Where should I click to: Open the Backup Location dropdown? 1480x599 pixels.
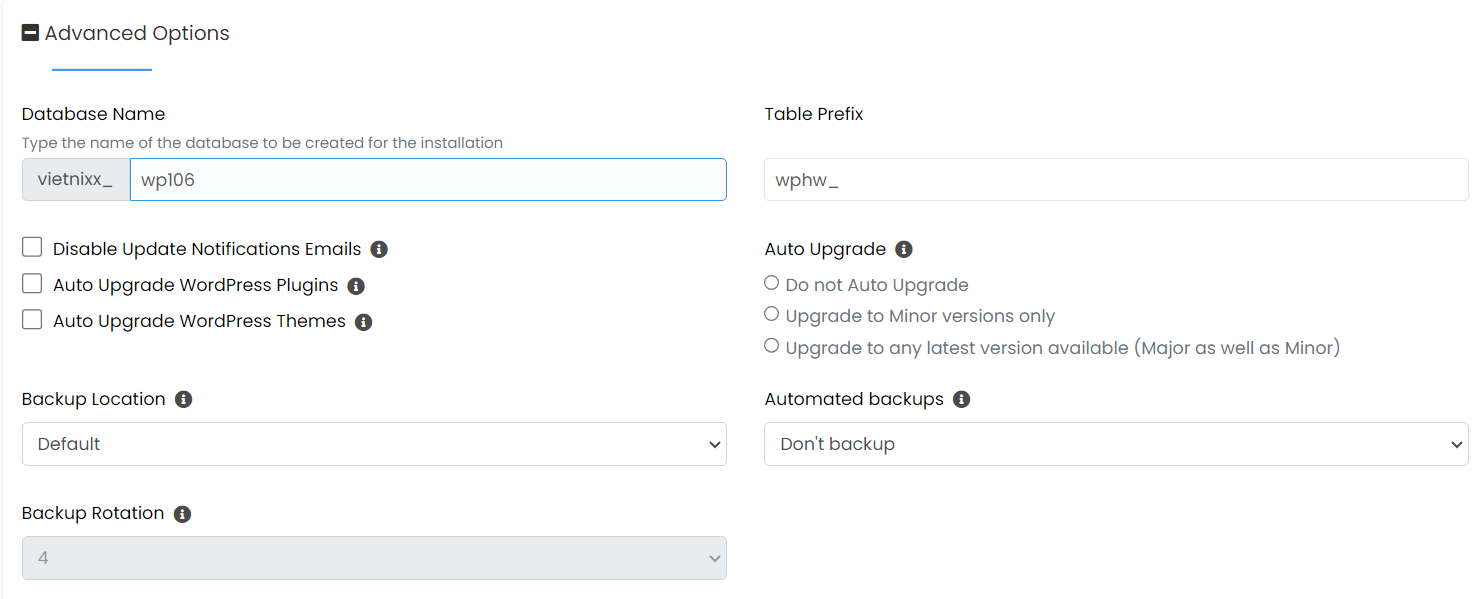[x=374, y=444]
